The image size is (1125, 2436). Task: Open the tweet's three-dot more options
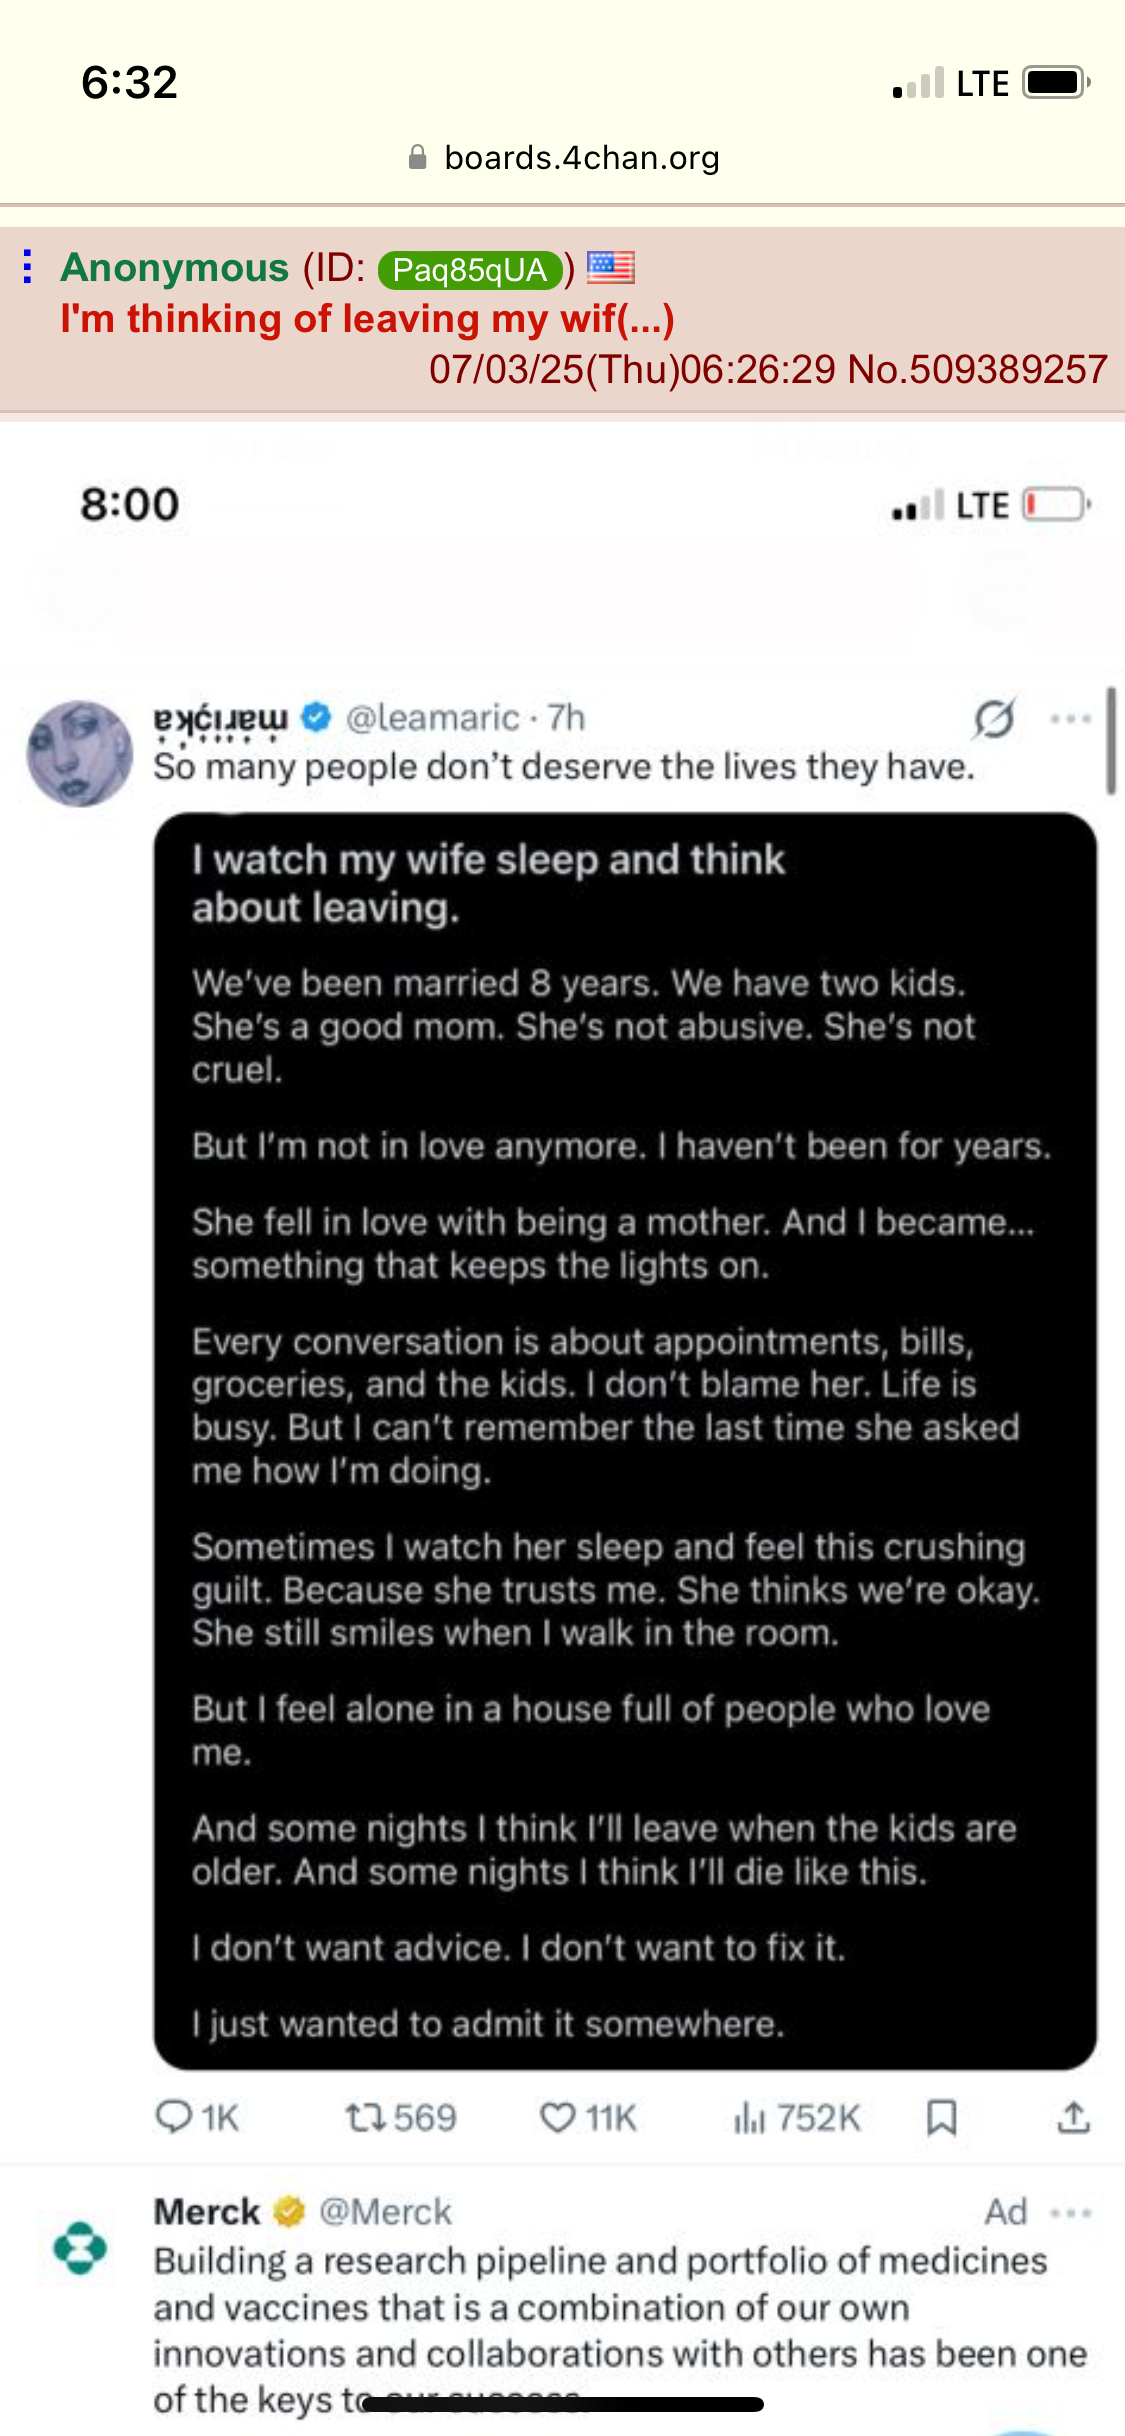point(1071,718)
